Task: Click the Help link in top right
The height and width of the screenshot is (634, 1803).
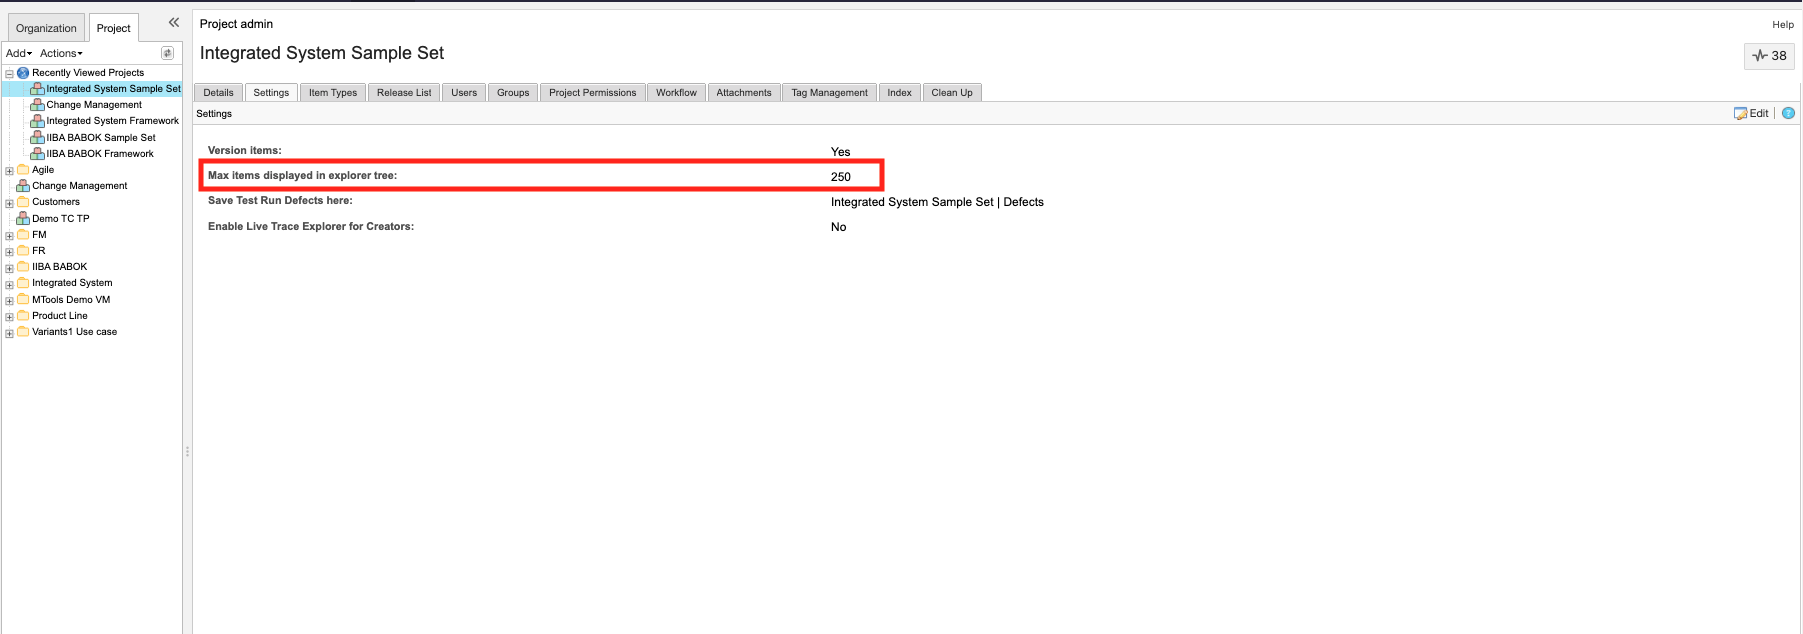Action: (1783, 24)
